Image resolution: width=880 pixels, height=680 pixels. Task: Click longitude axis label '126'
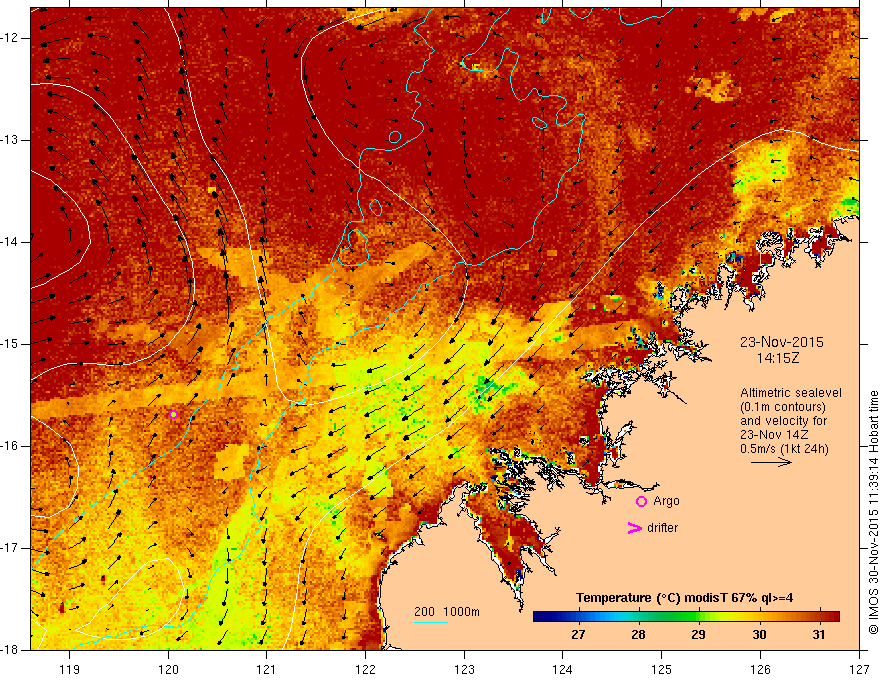760,670
